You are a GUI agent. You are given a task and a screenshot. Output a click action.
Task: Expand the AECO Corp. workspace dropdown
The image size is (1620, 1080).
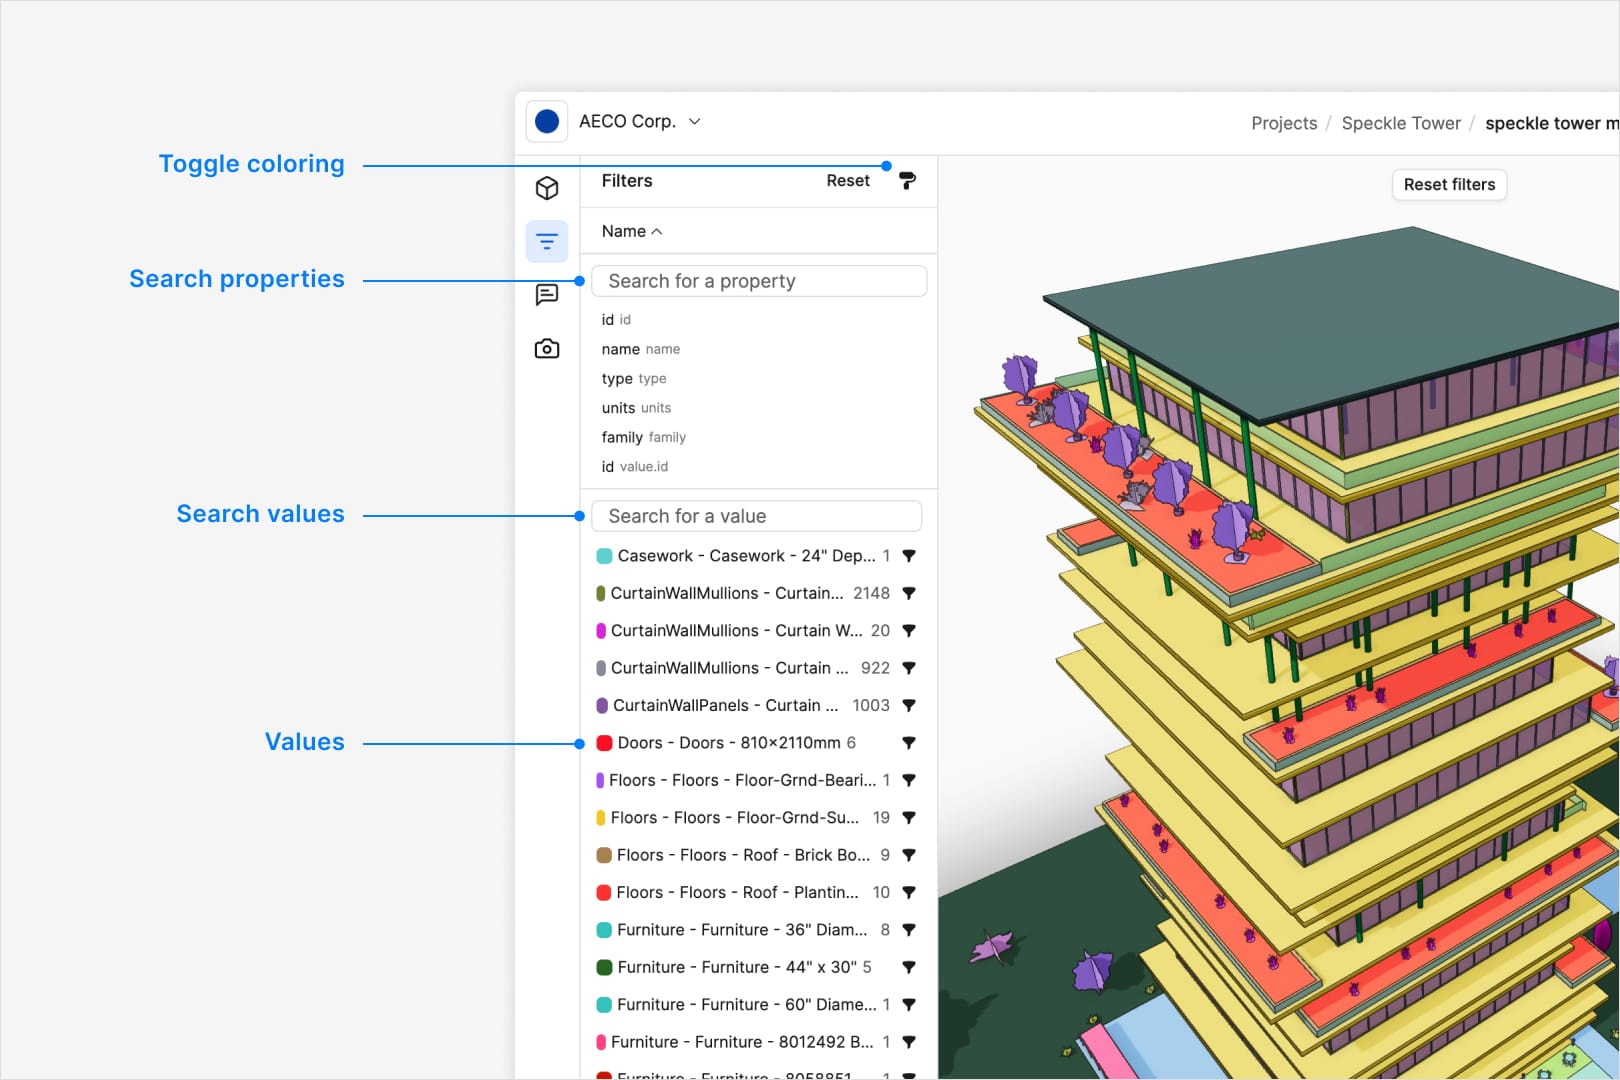695,122
